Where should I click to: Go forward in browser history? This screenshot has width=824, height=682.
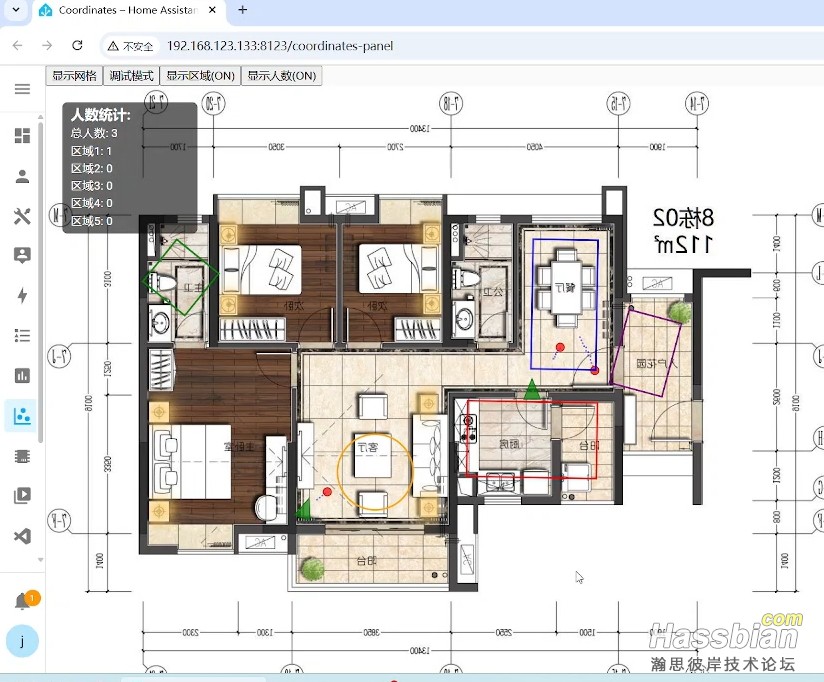click(47, 46)
